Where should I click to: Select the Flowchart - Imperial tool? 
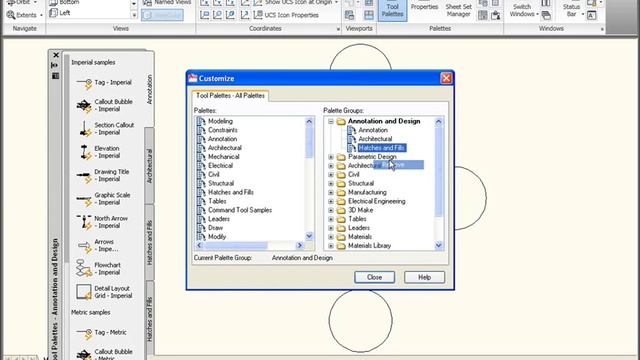pyautogui.click(x=98, y=268)
